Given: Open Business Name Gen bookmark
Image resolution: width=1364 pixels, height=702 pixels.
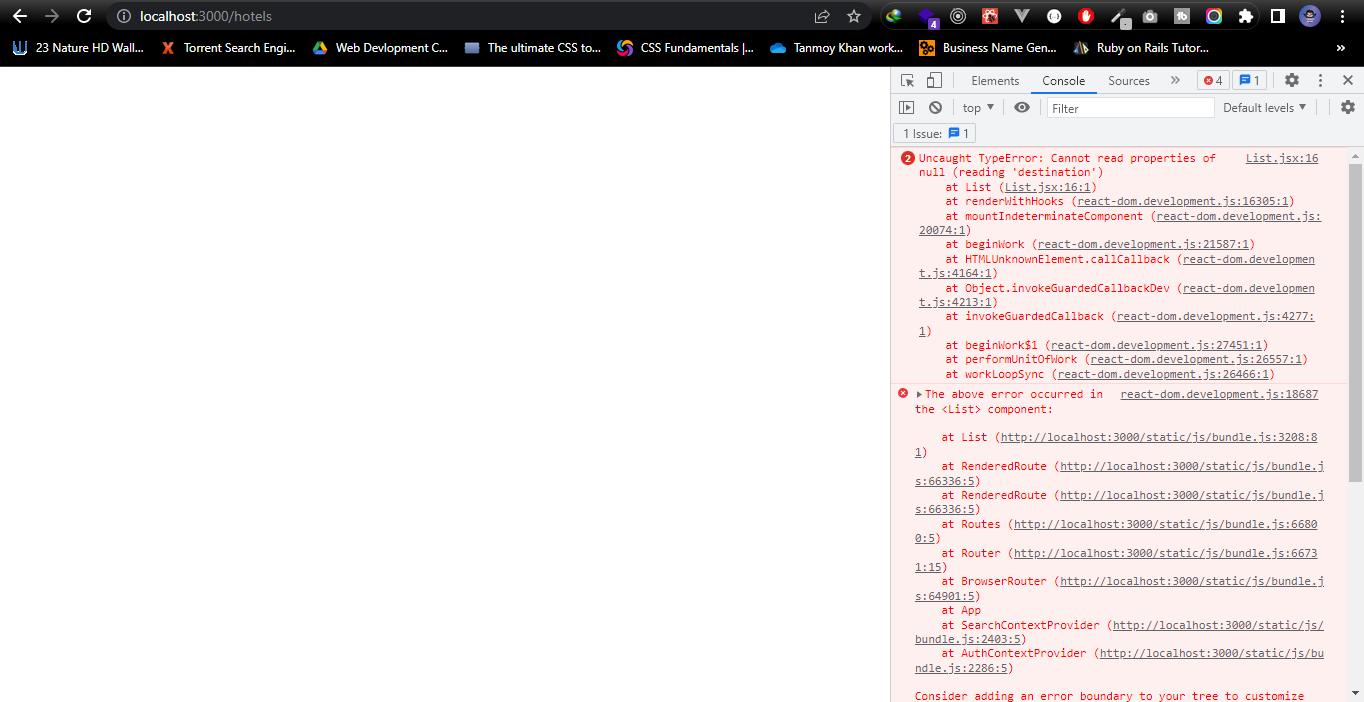Looking at the screenshot, I should point(988,47).
